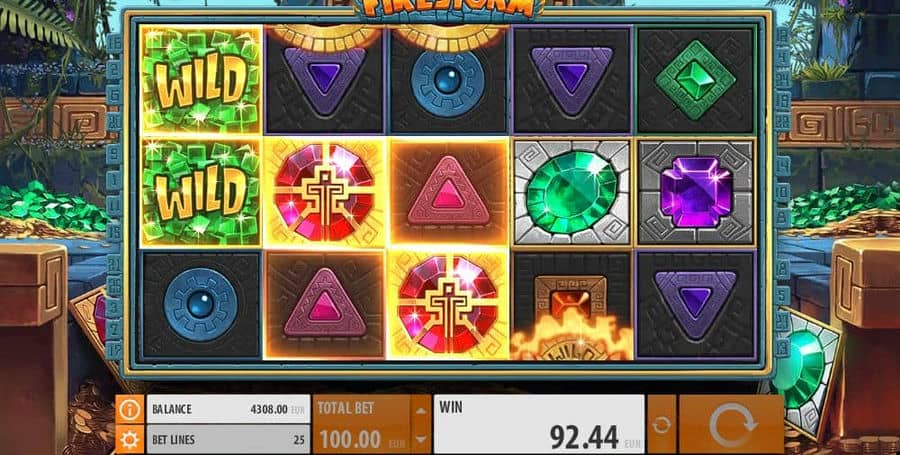Increase total bet with the up arrow
Viewport: 900px width, 455px height.
pos(421,410)
